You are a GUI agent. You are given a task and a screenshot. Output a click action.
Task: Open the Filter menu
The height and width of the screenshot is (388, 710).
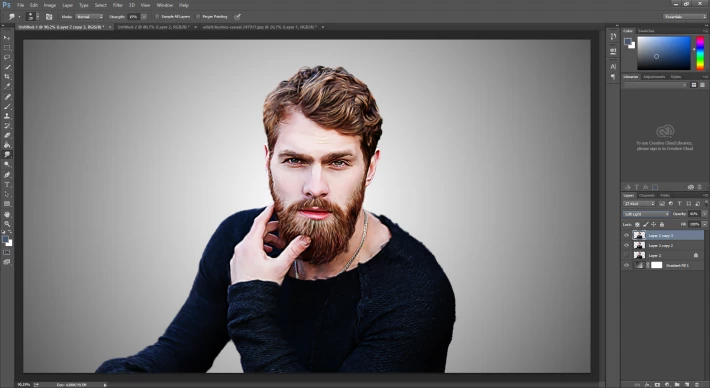[118, 5]
